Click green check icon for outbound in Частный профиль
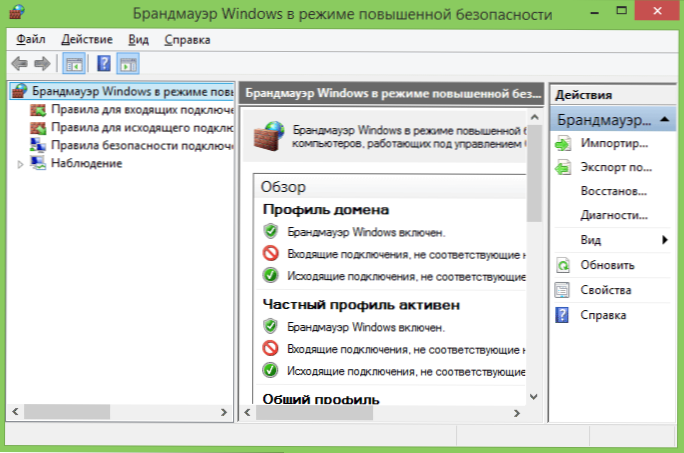 270,370
